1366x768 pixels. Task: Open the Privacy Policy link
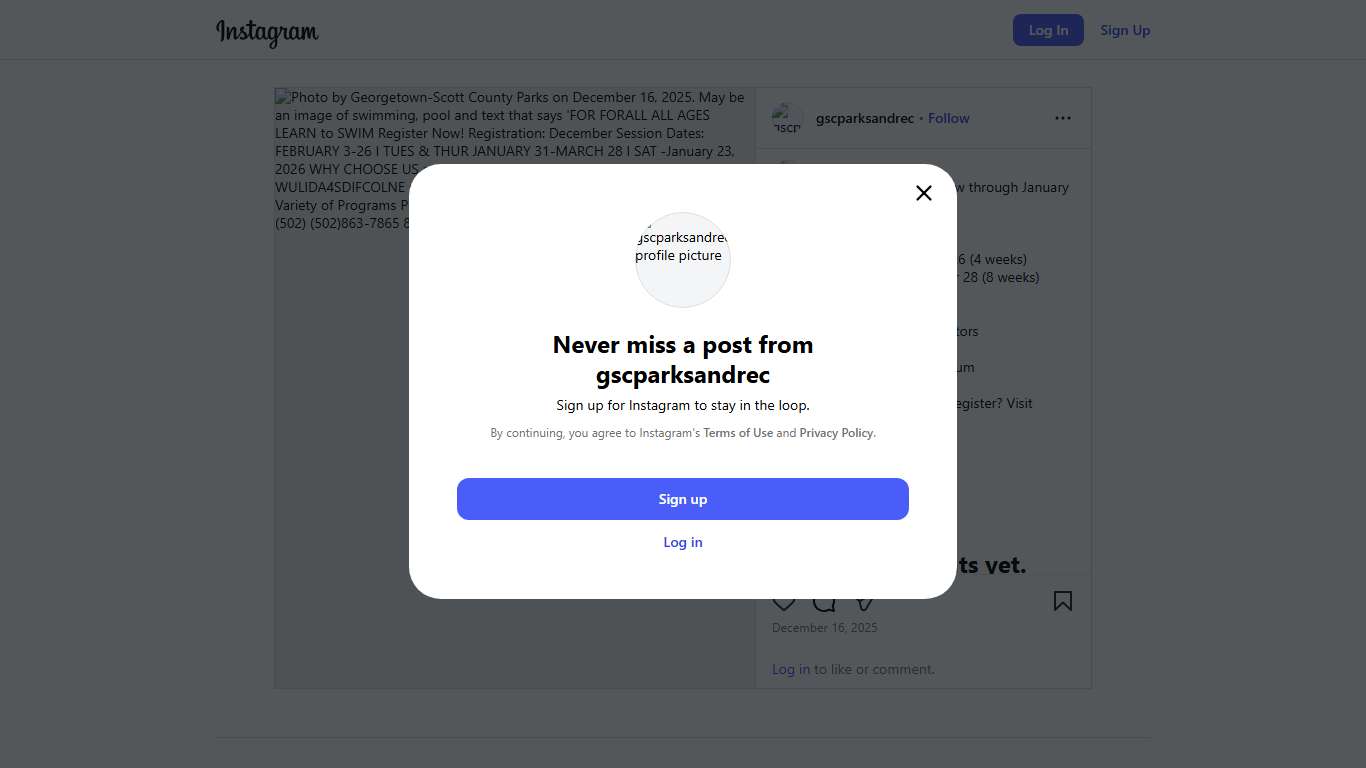coord(836,433)
